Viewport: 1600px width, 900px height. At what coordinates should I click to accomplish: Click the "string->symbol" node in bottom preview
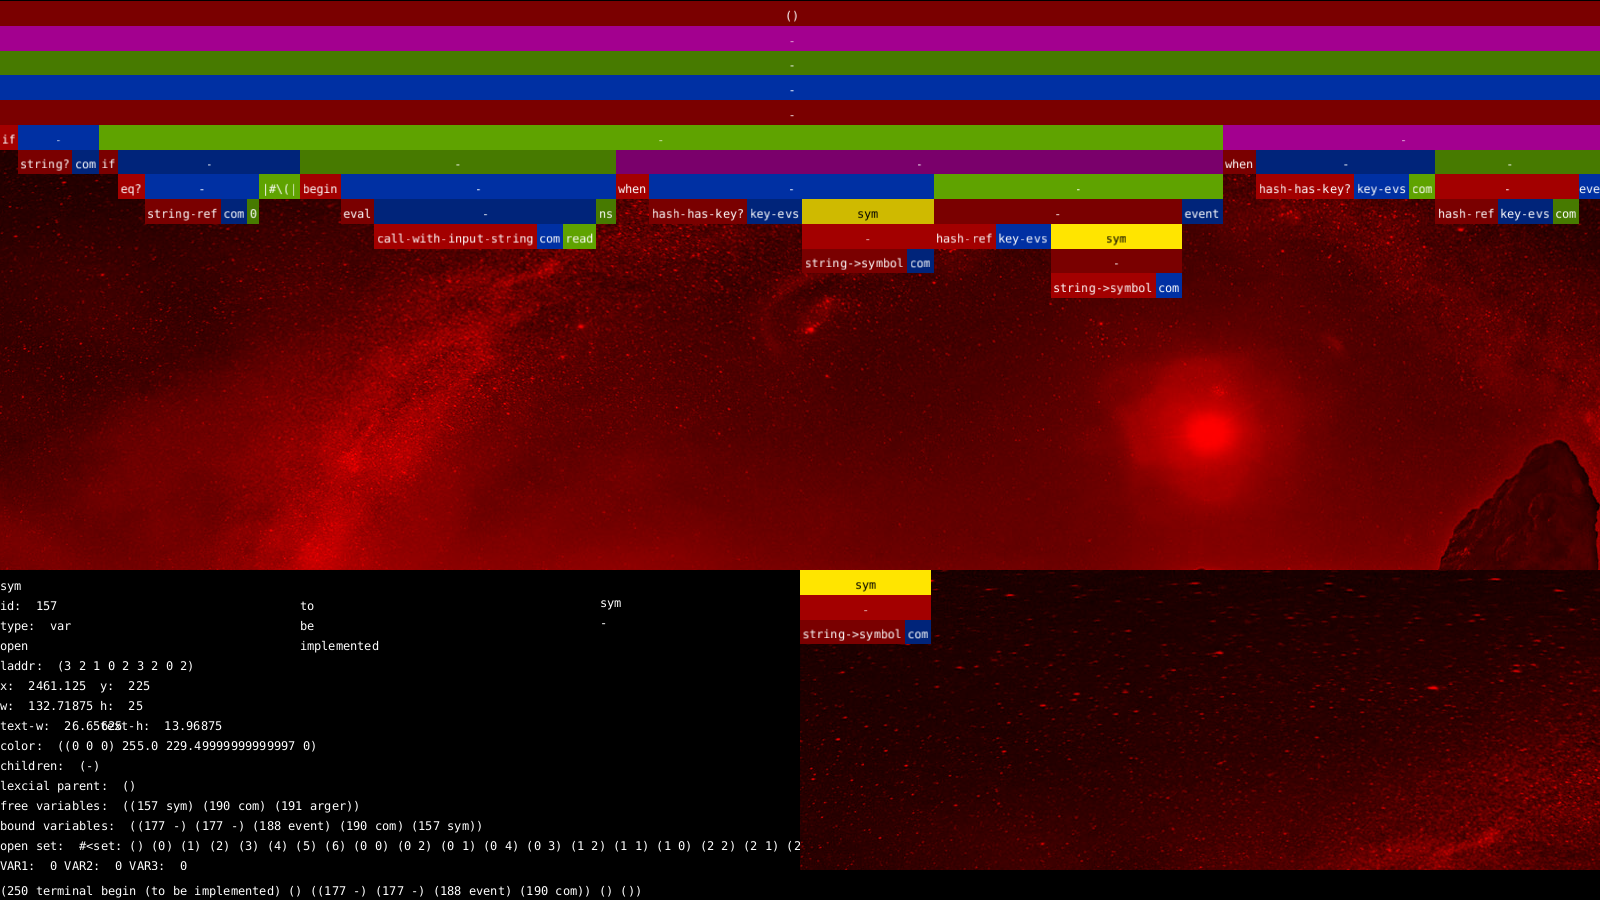click(852, 634)
